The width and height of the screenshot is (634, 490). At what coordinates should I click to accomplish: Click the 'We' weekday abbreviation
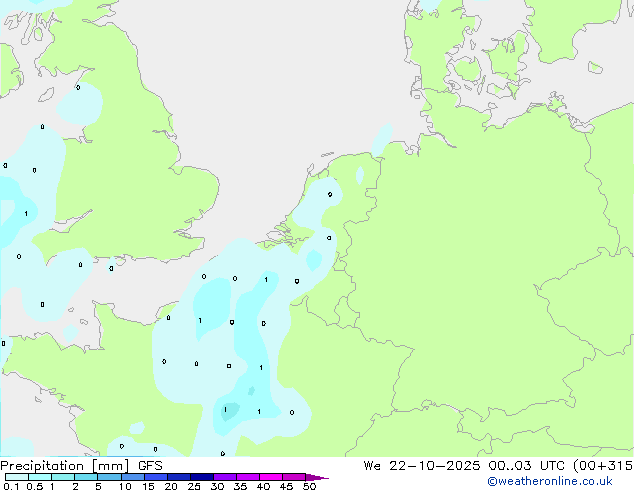(372, 466)
